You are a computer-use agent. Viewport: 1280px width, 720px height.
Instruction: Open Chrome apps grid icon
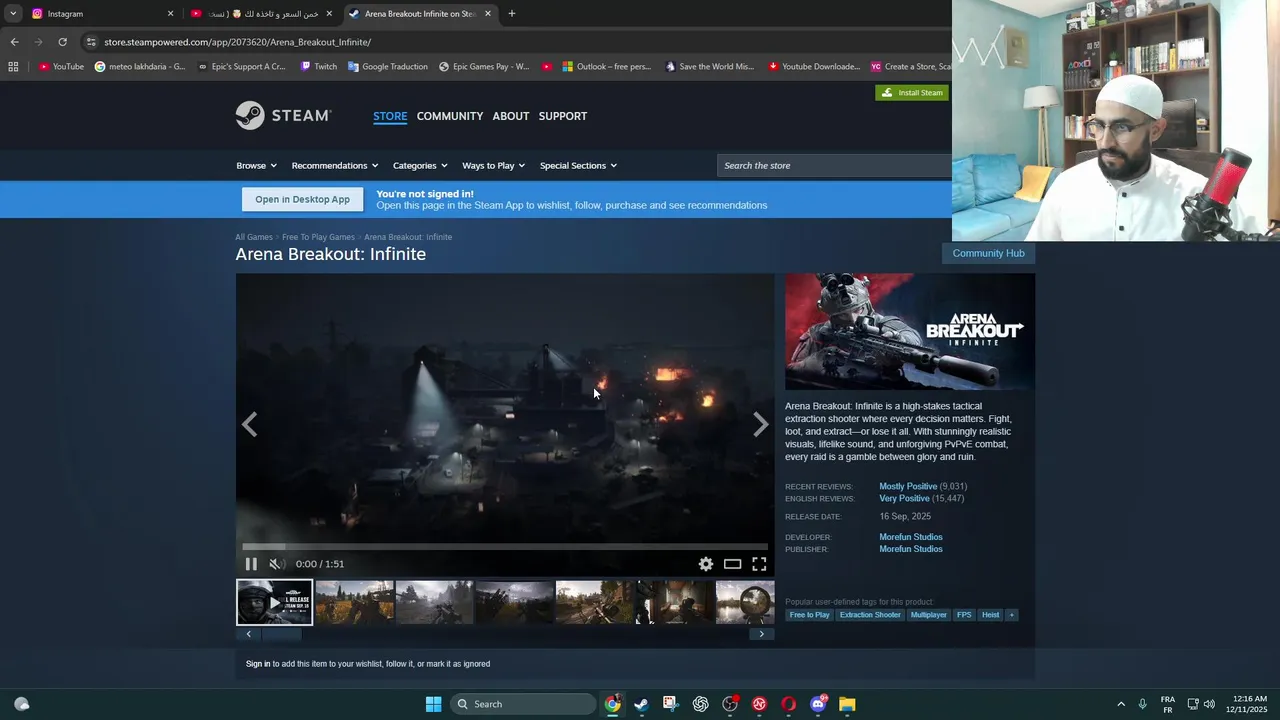coord(13,67)
